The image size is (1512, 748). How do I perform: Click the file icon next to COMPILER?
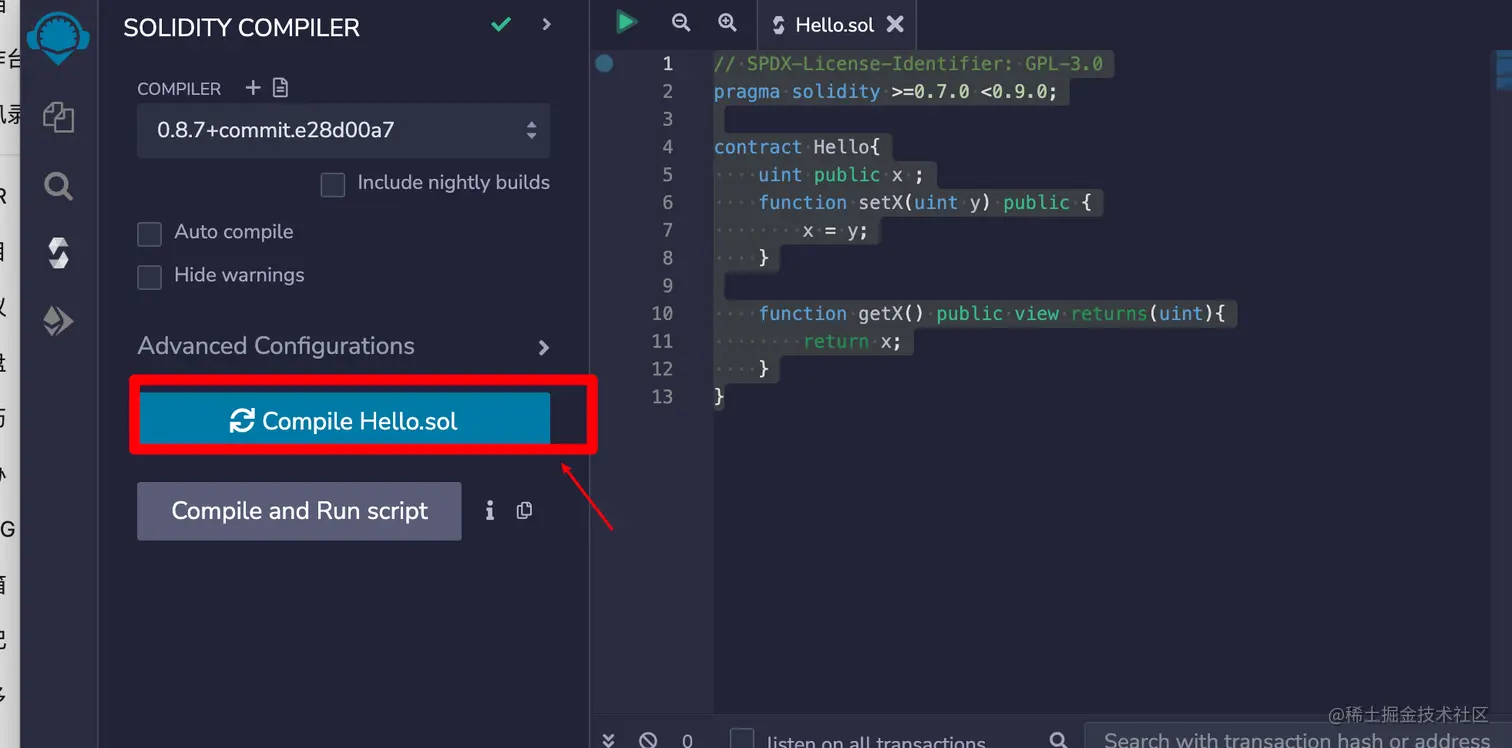(x=280, y=88)
